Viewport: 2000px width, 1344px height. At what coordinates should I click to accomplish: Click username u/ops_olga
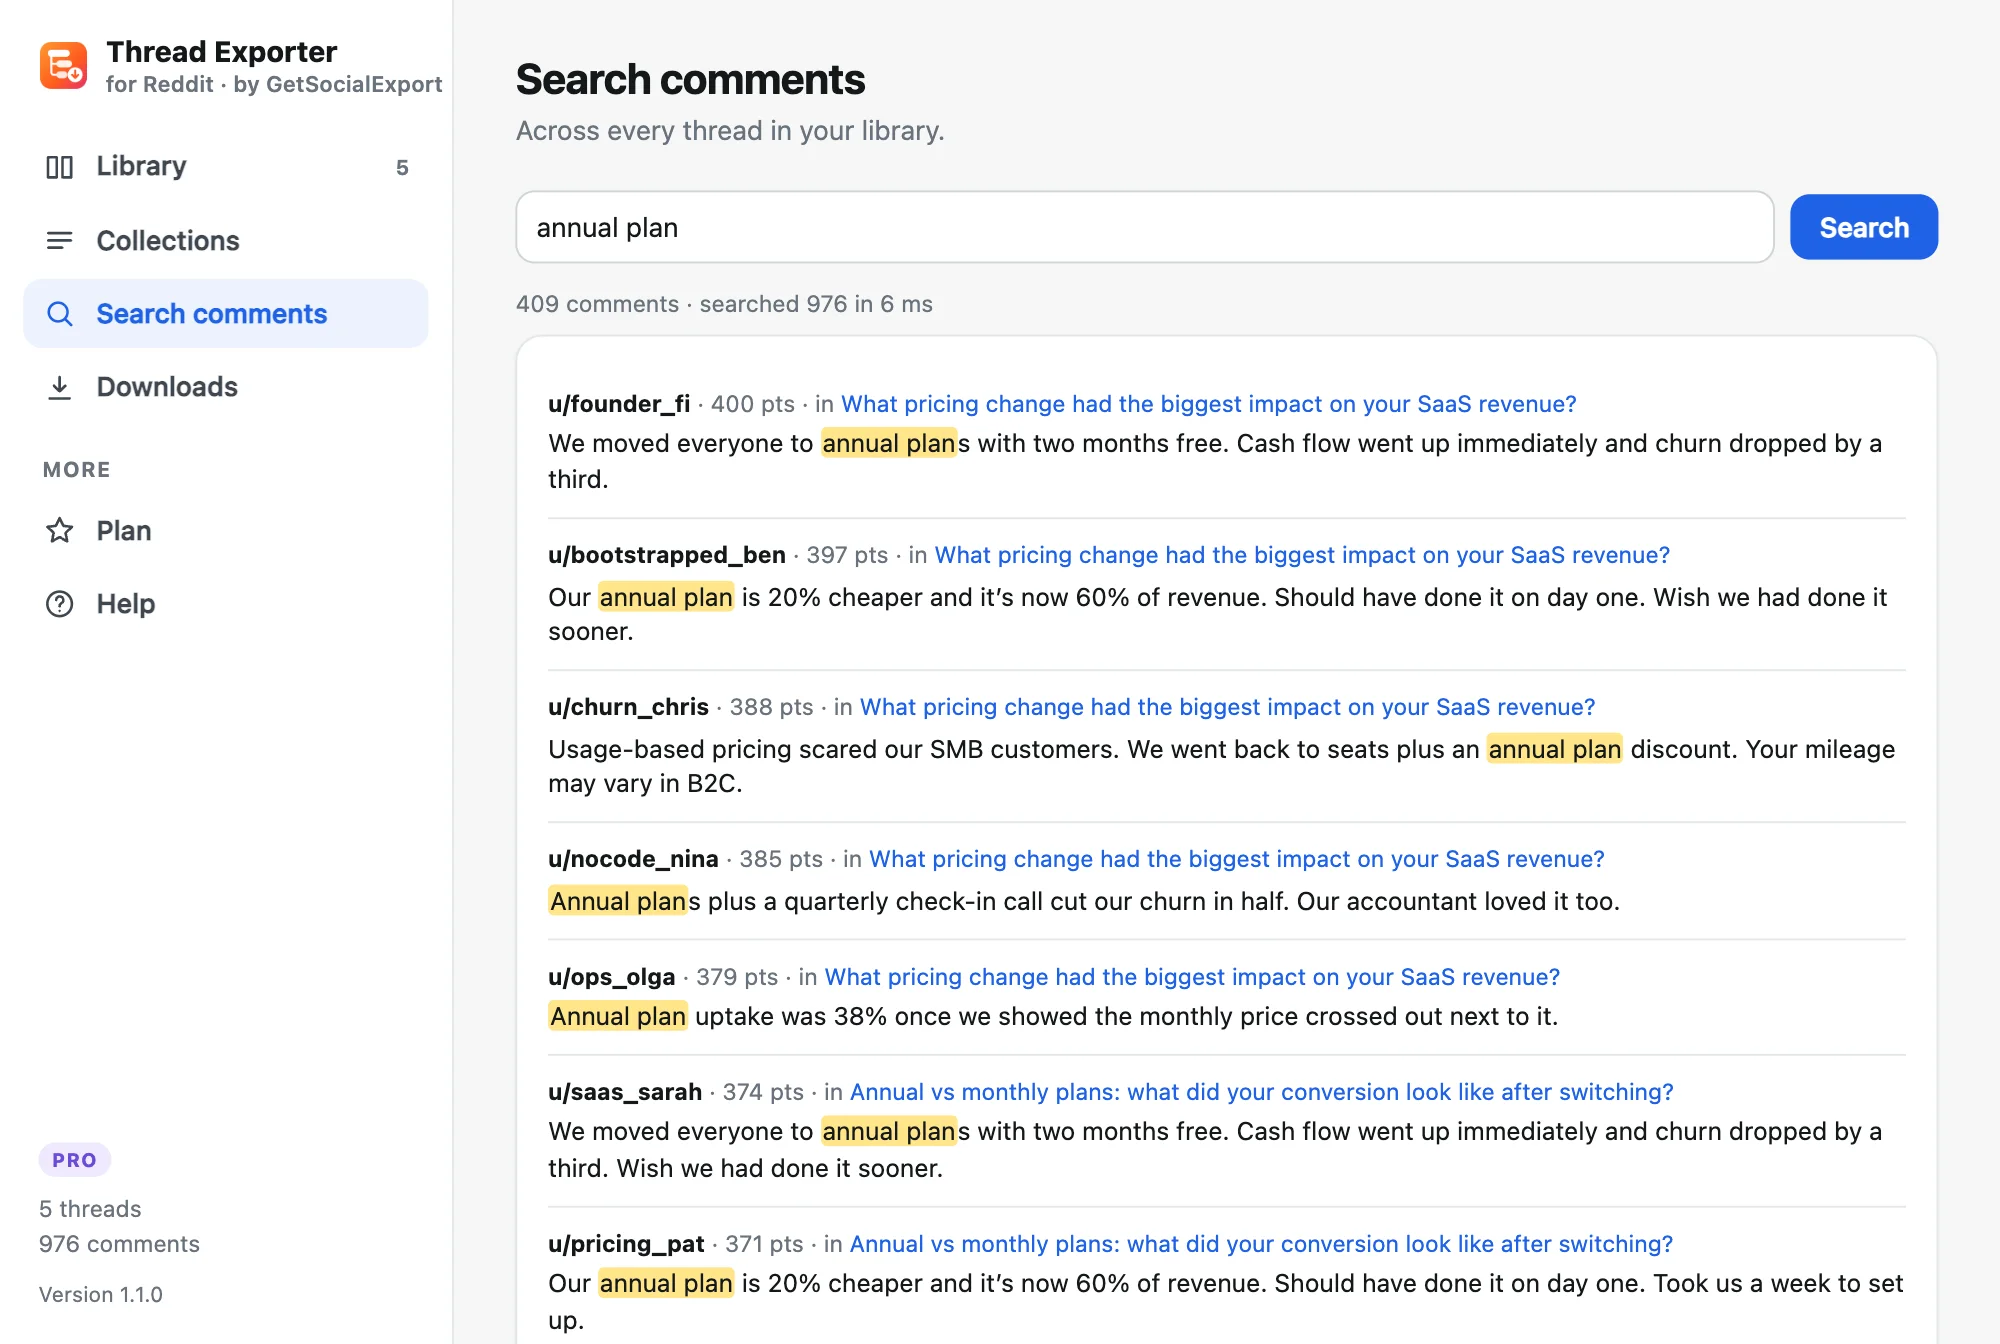(x=612, y=977)
